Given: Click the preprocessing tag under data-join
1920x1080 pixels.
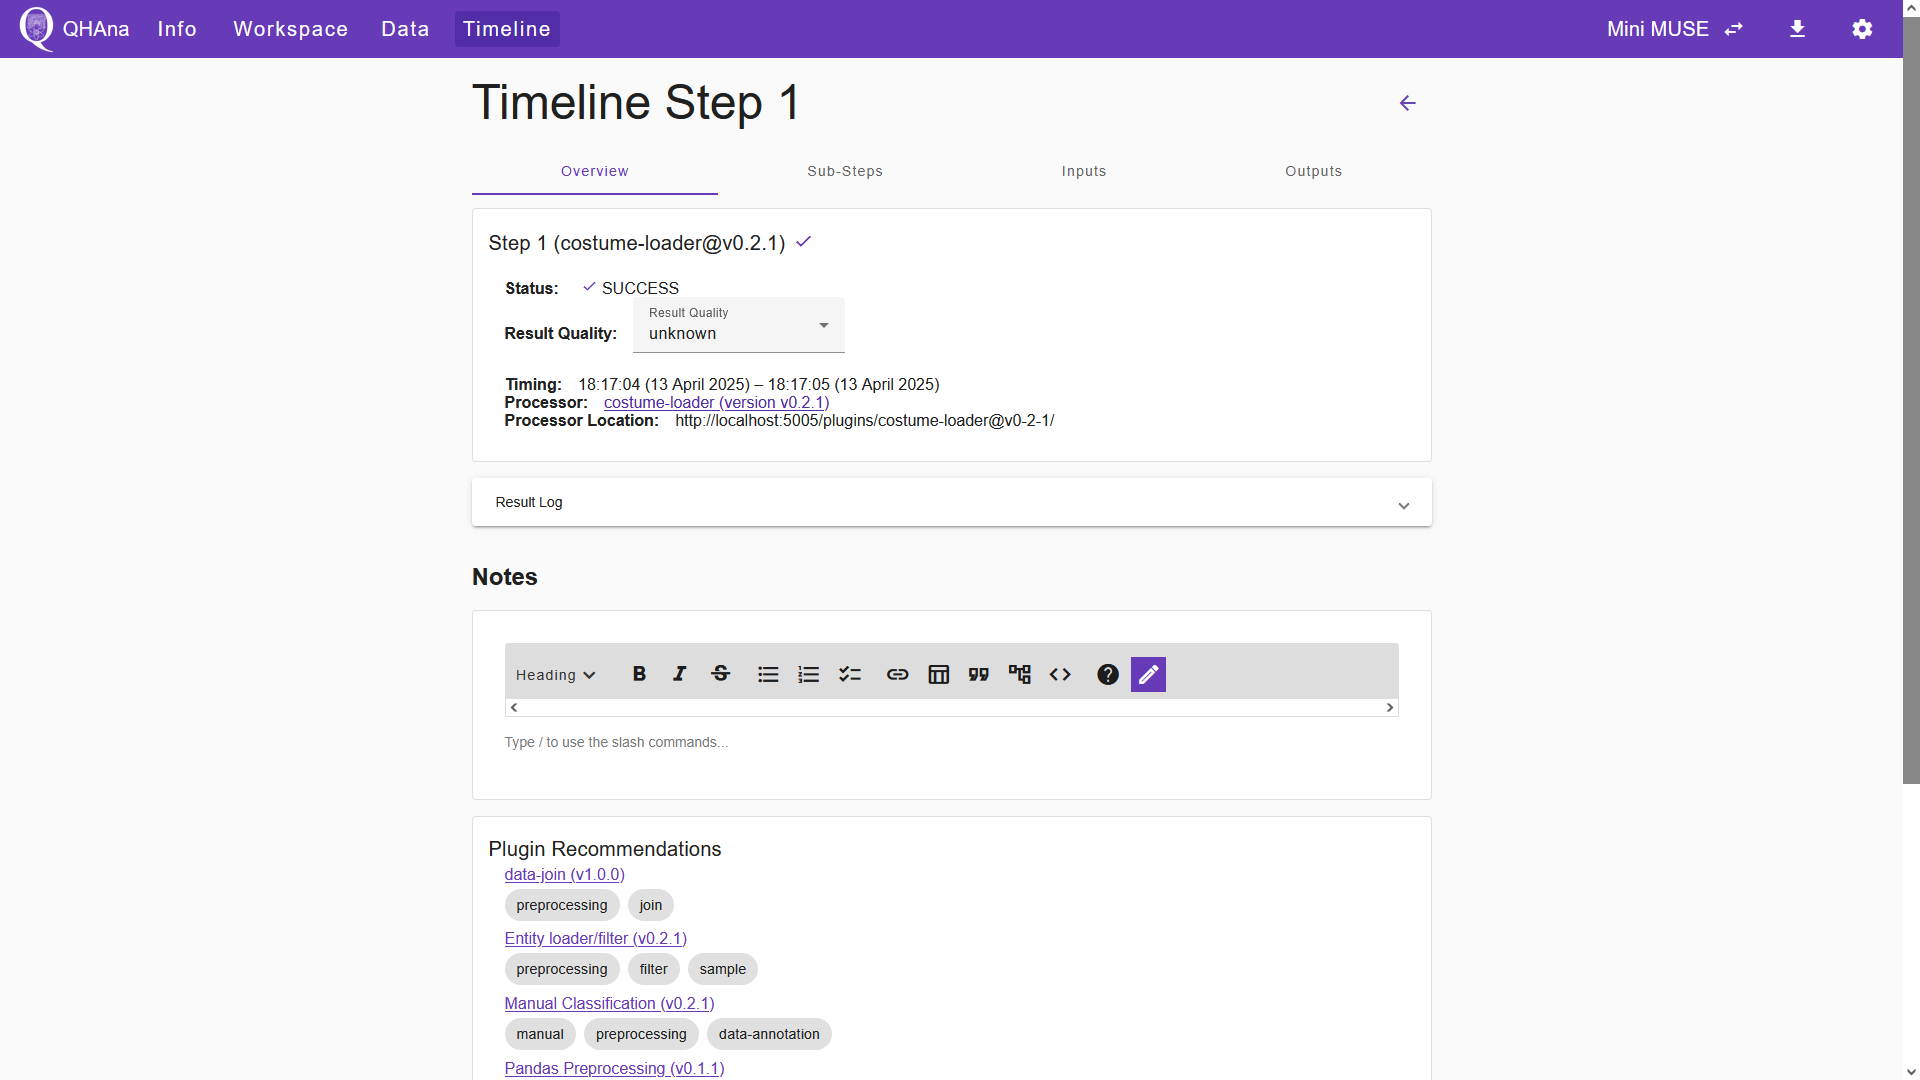Looking at the screenshot, I should 562,905.
